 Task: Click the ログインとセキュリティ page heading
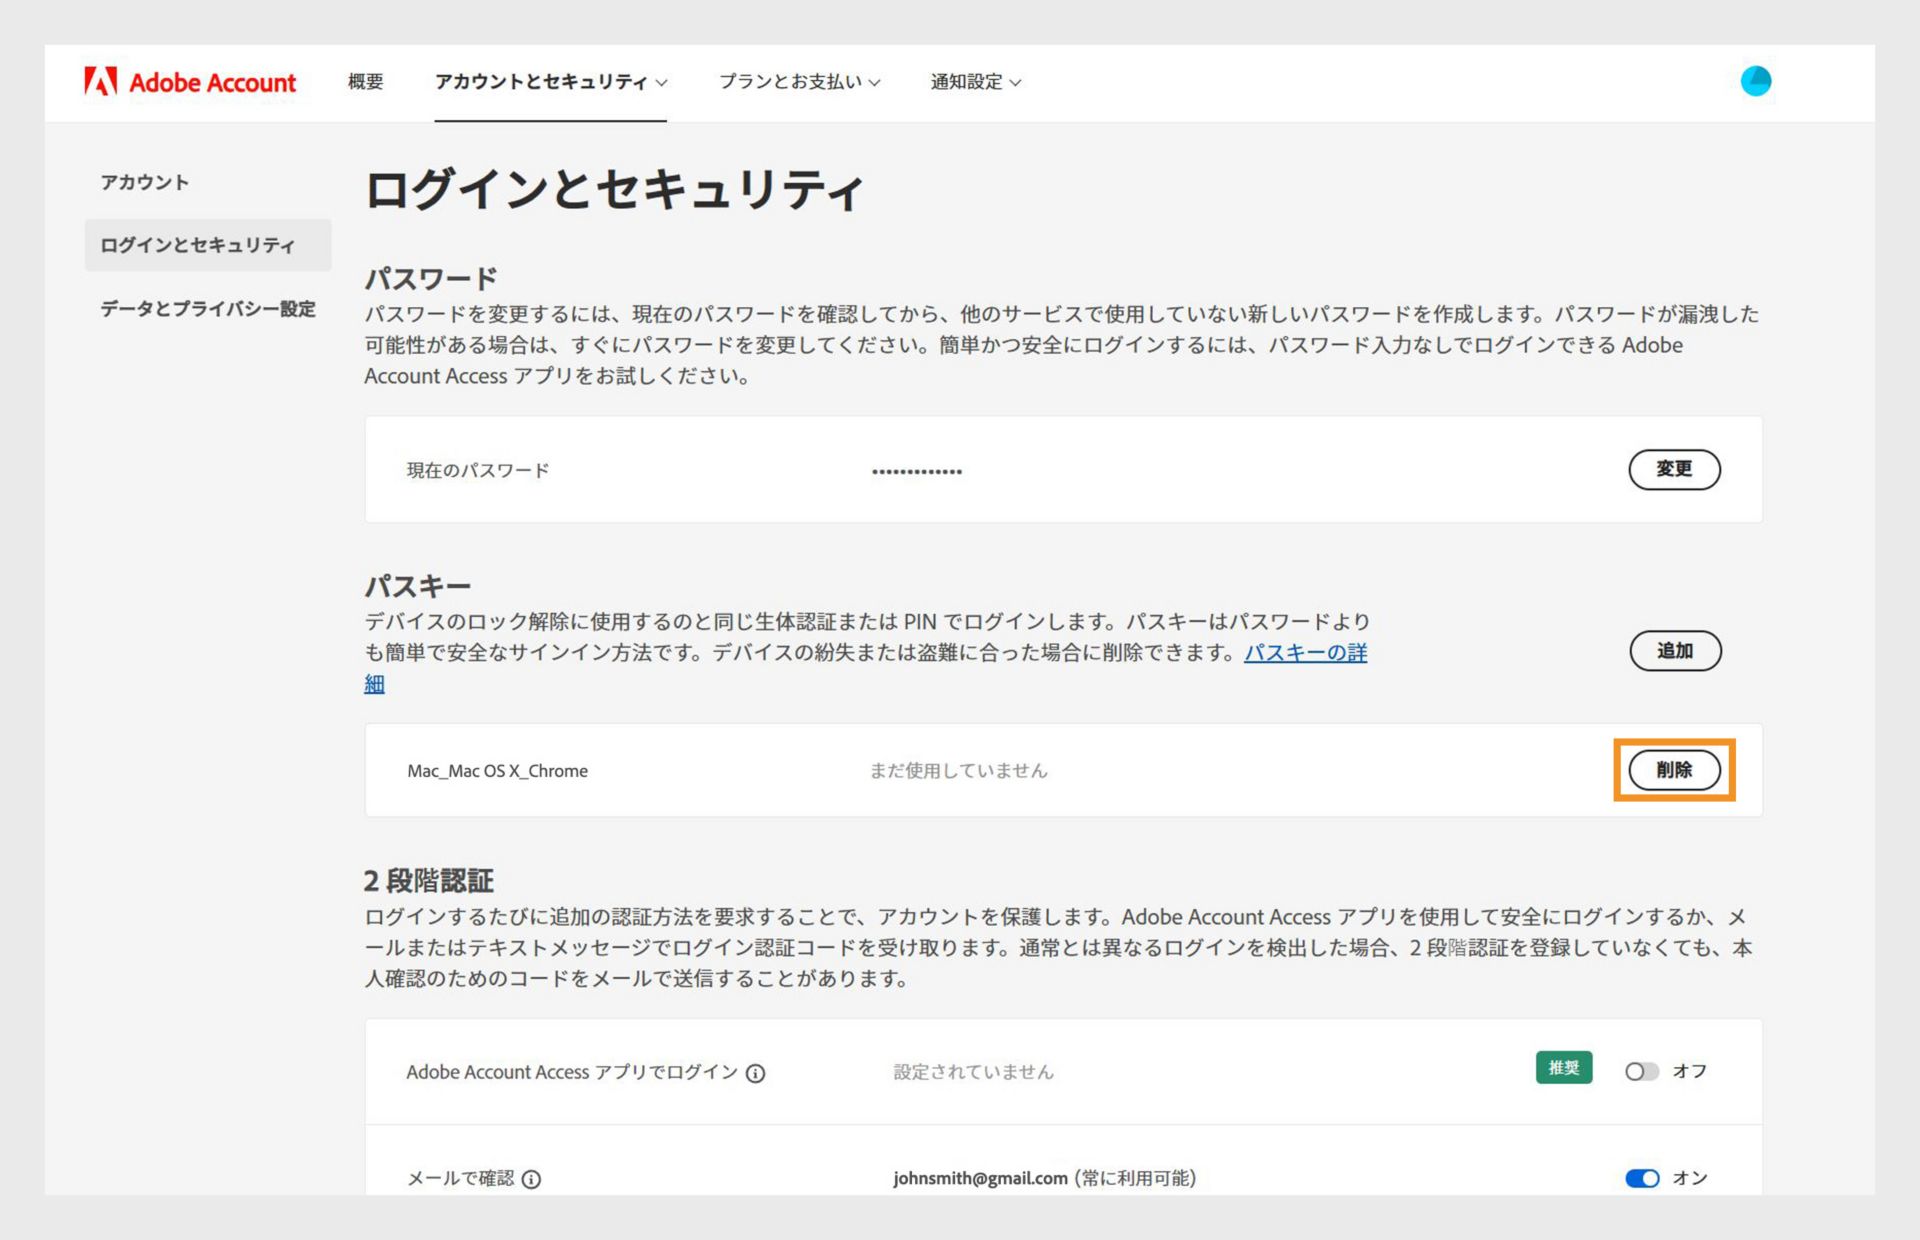pyautogui.click(x=614, y=190)
